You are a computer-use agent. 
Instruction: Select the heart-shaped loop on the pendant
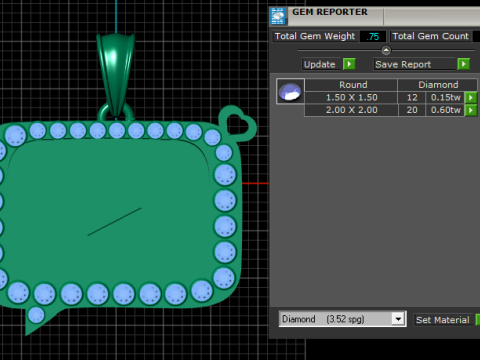coord(238,124)
